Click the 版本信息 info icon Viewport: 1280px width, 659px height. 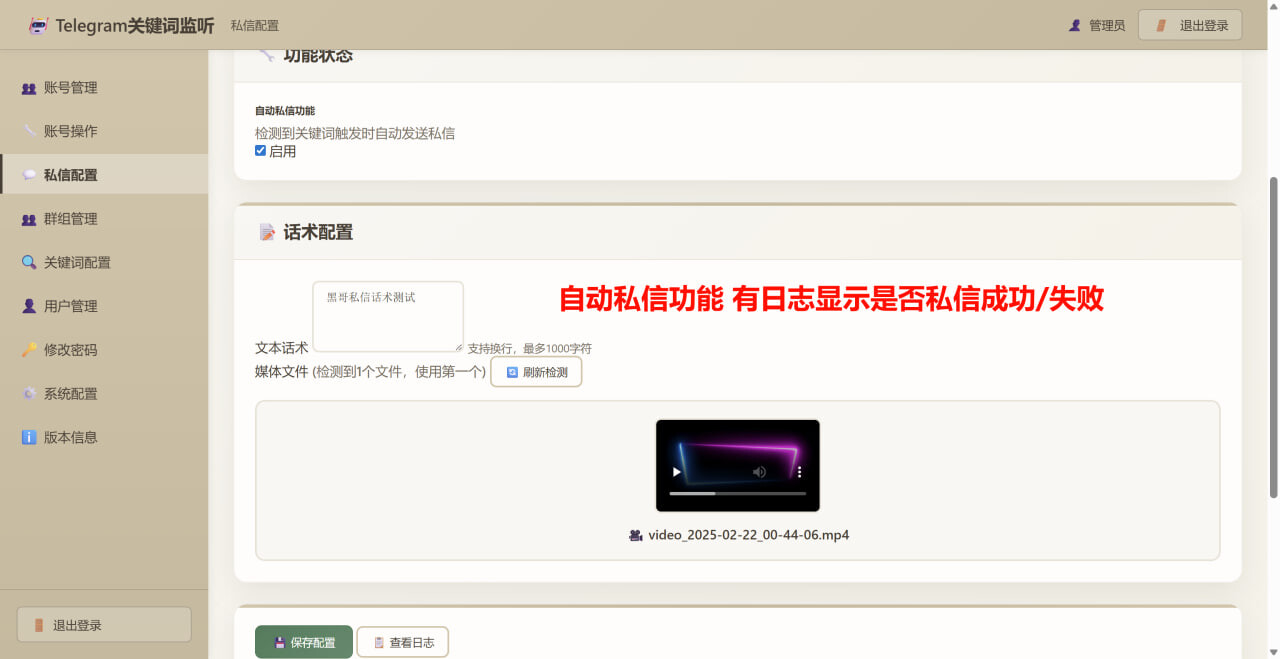29,437
